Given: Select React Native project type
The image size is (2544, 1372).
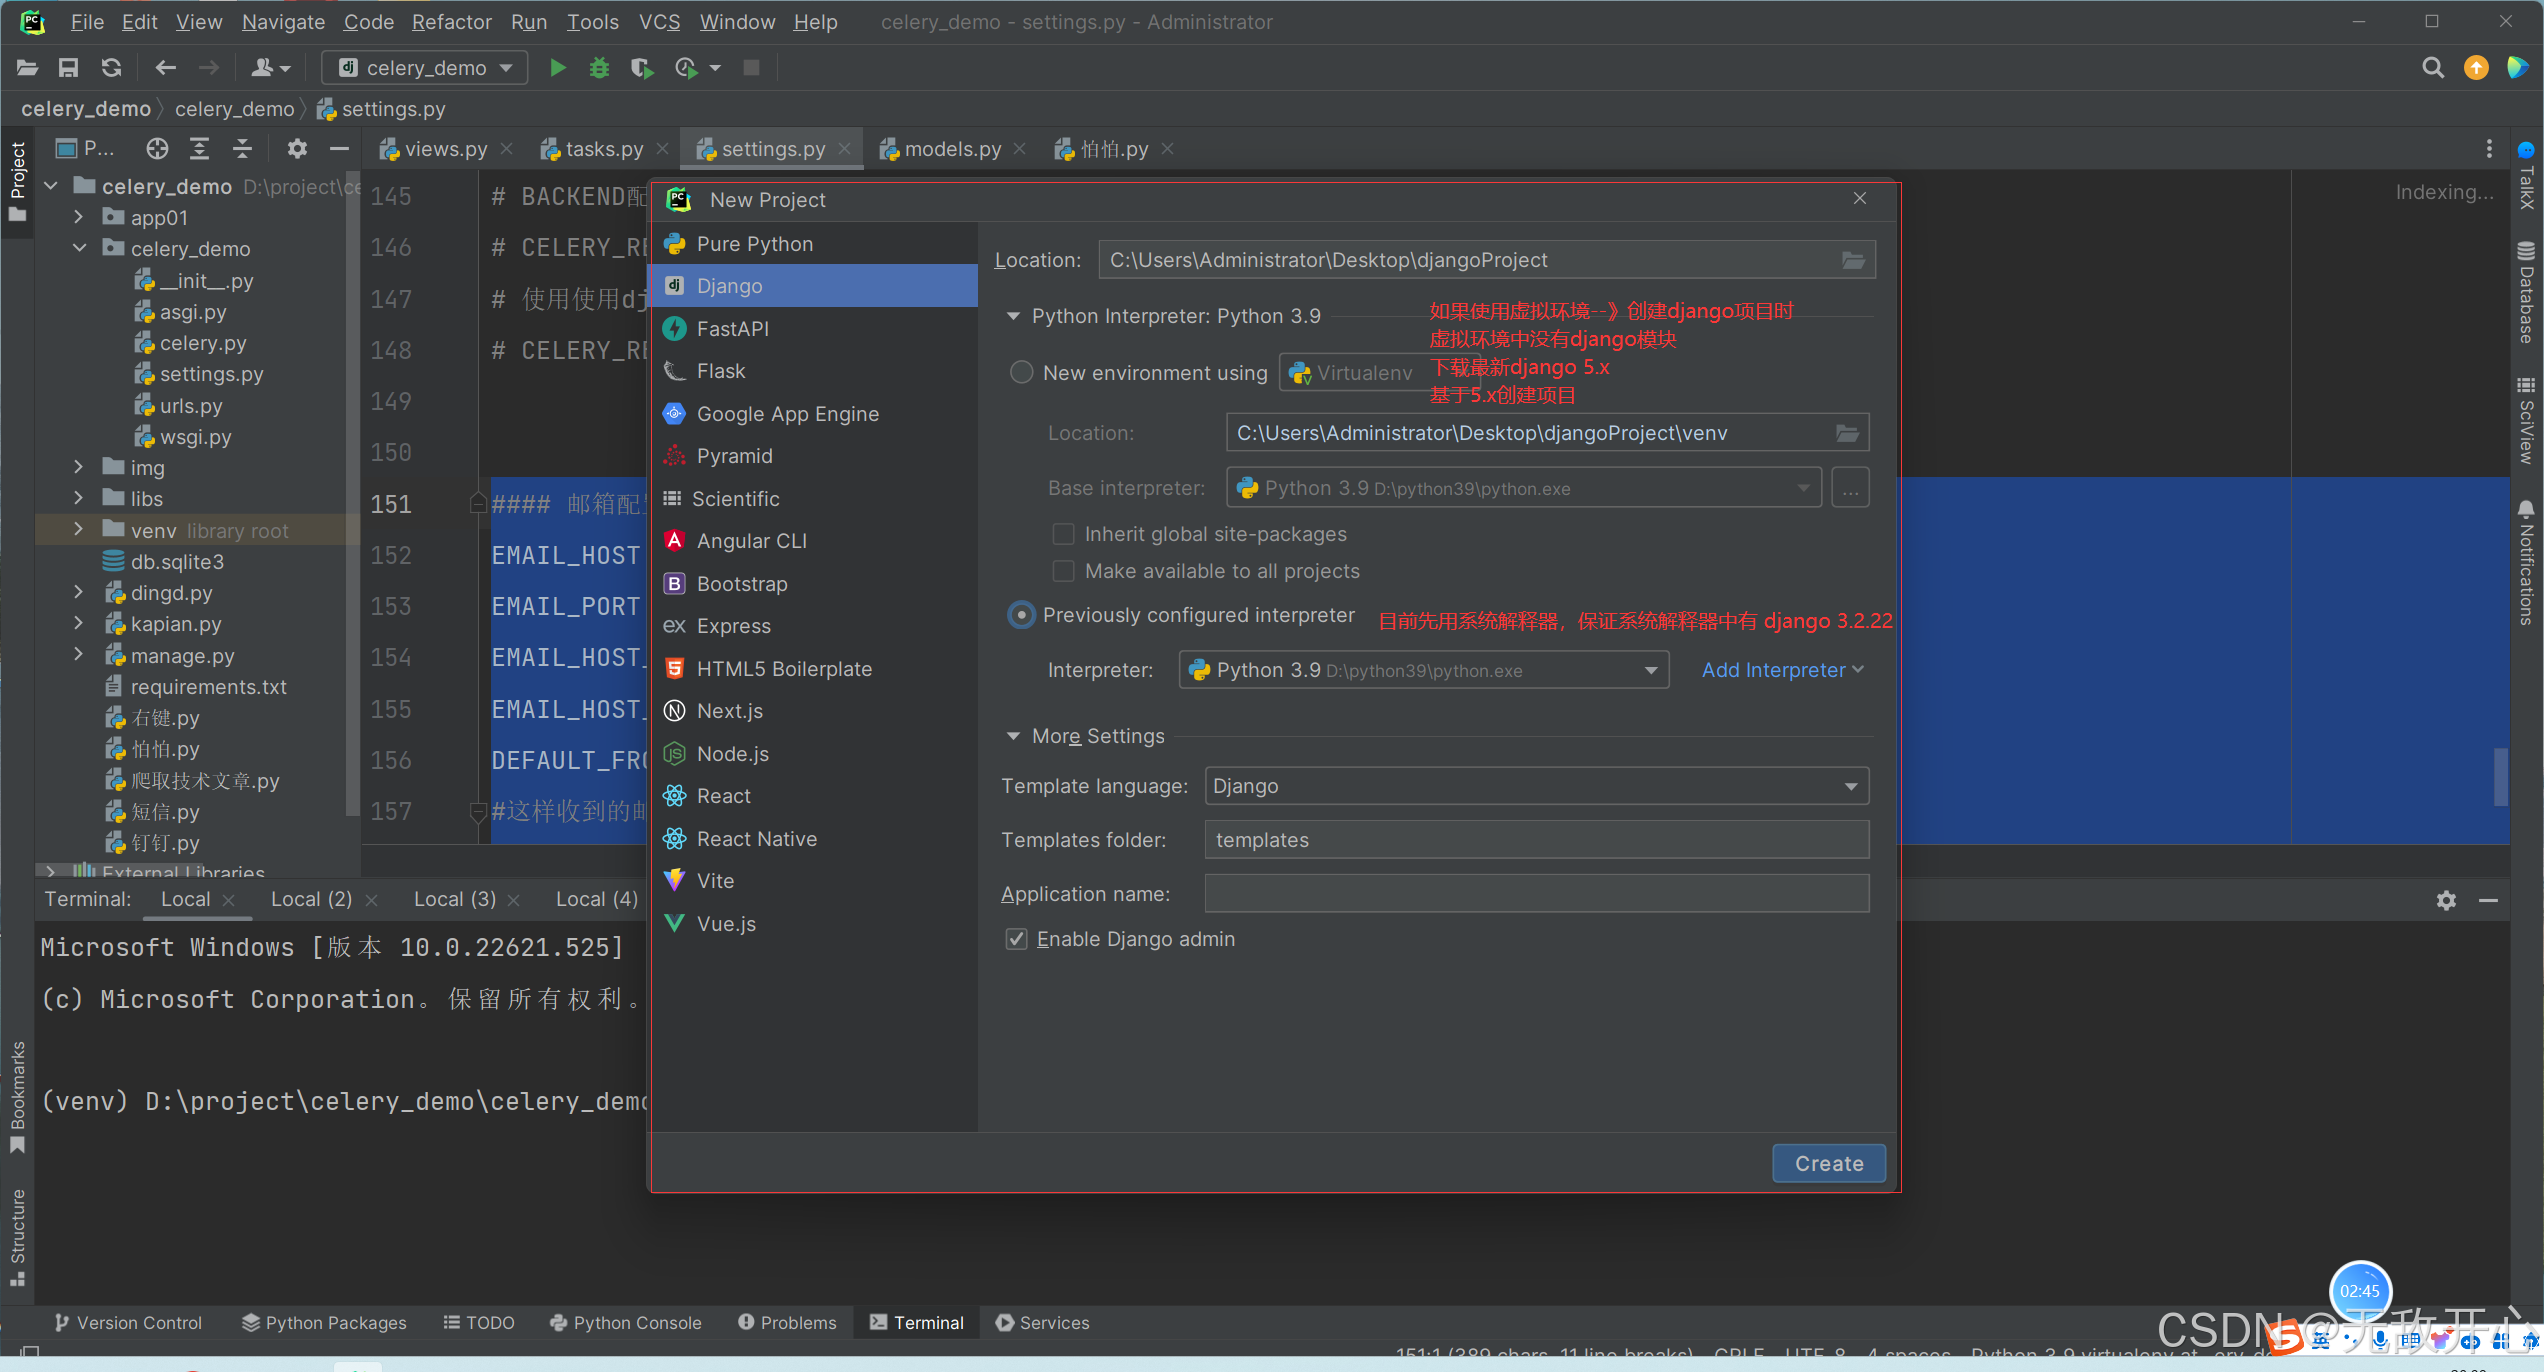Looking at the screenshot, I should tap(813, 839).
